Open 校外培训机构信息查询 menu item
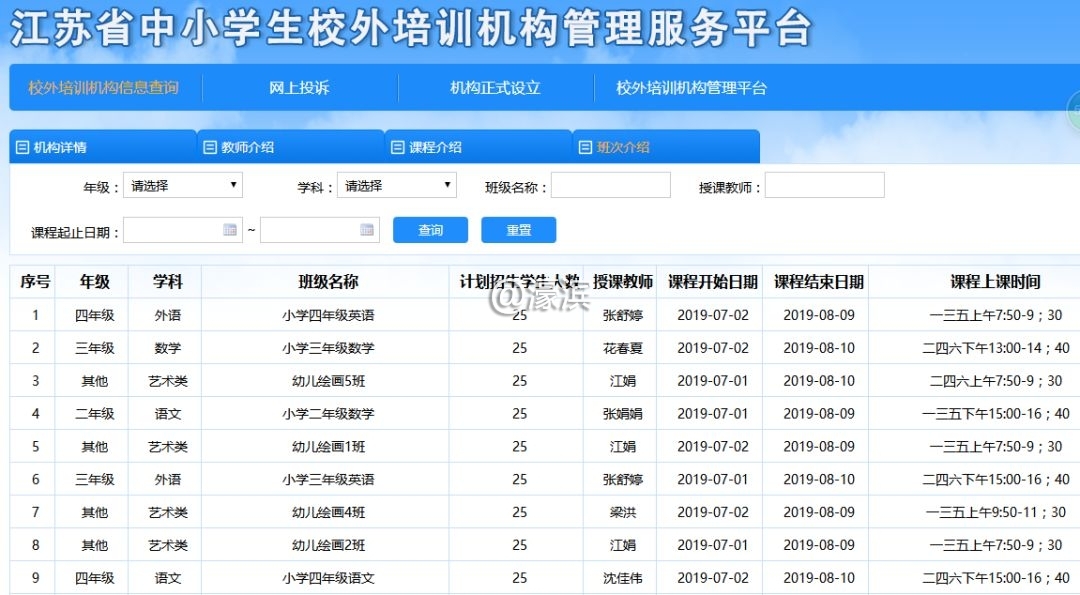Screen dimensions: 1080x595 pos(103,88)
